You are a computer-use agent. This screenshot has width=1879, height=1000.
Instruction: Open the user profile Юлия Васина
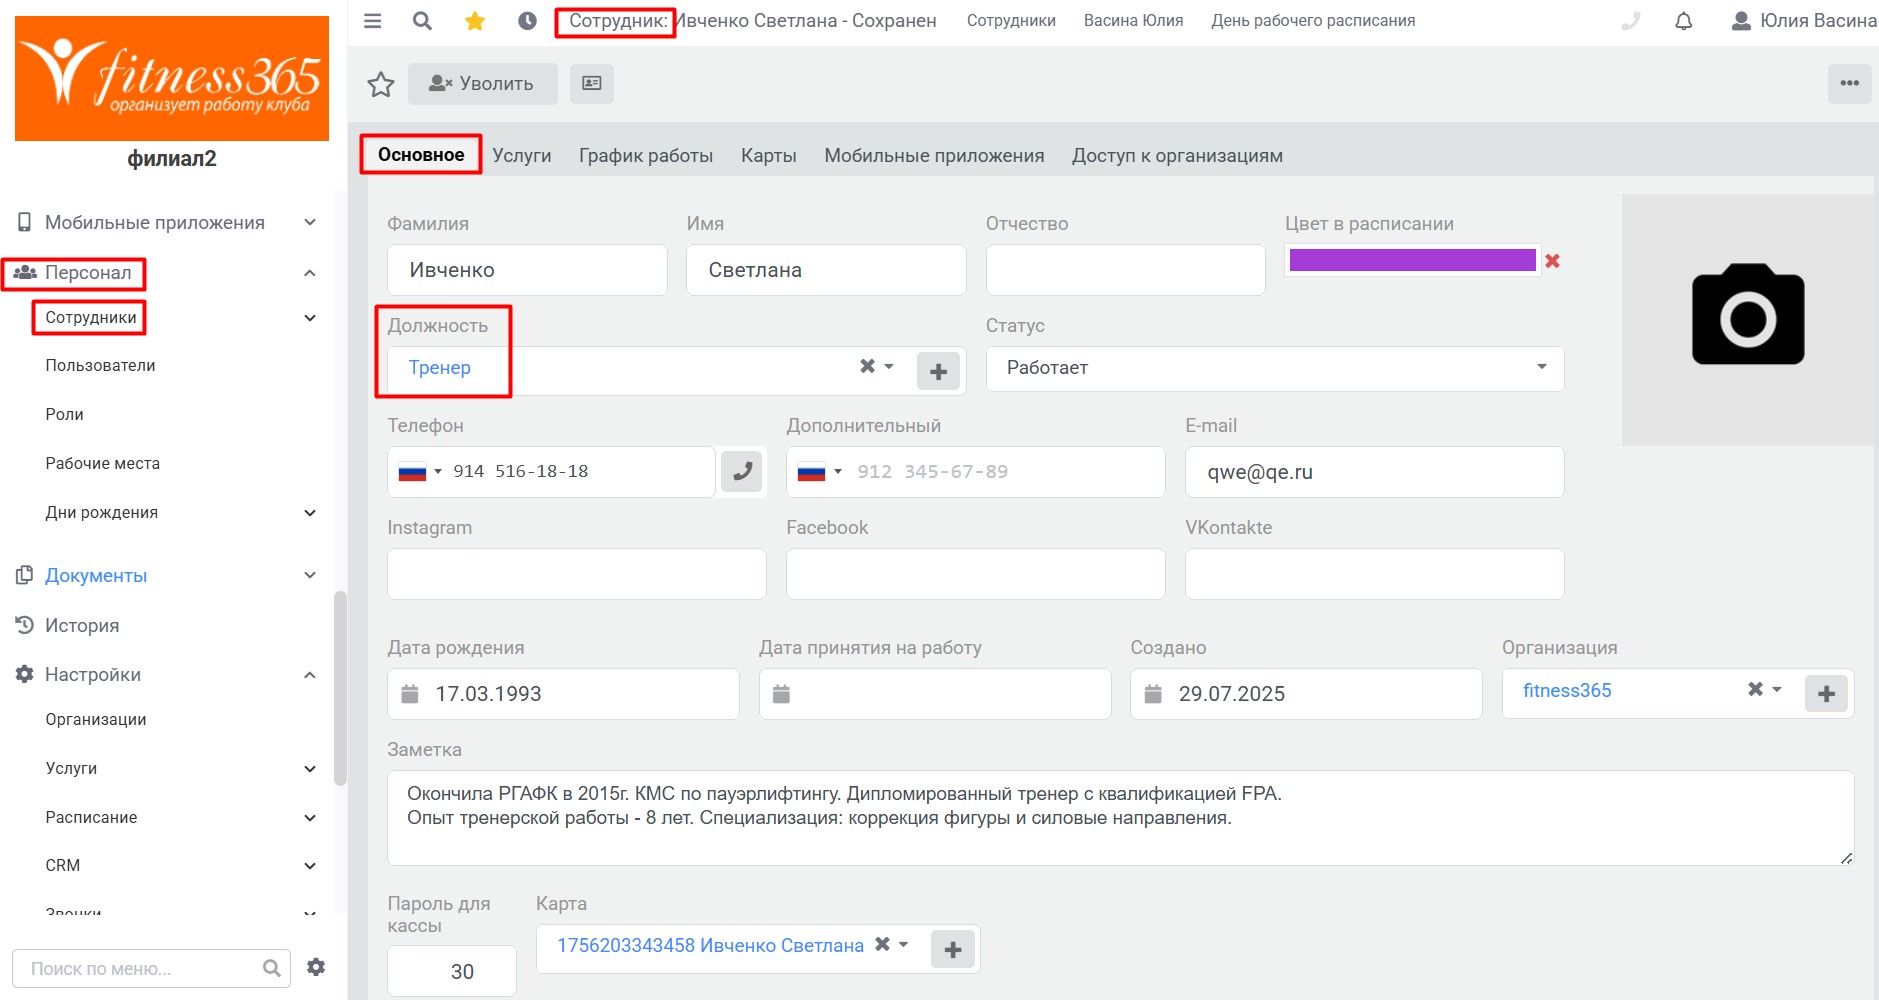tap(1804, 21)
